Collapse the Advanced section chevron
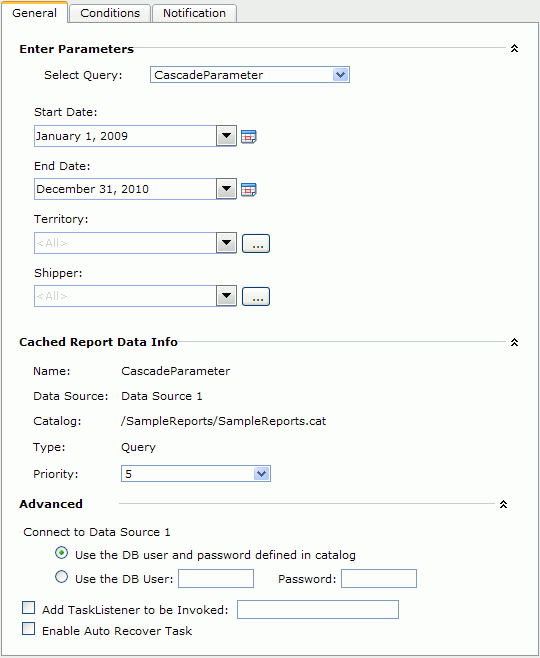 tap(503, 504)
